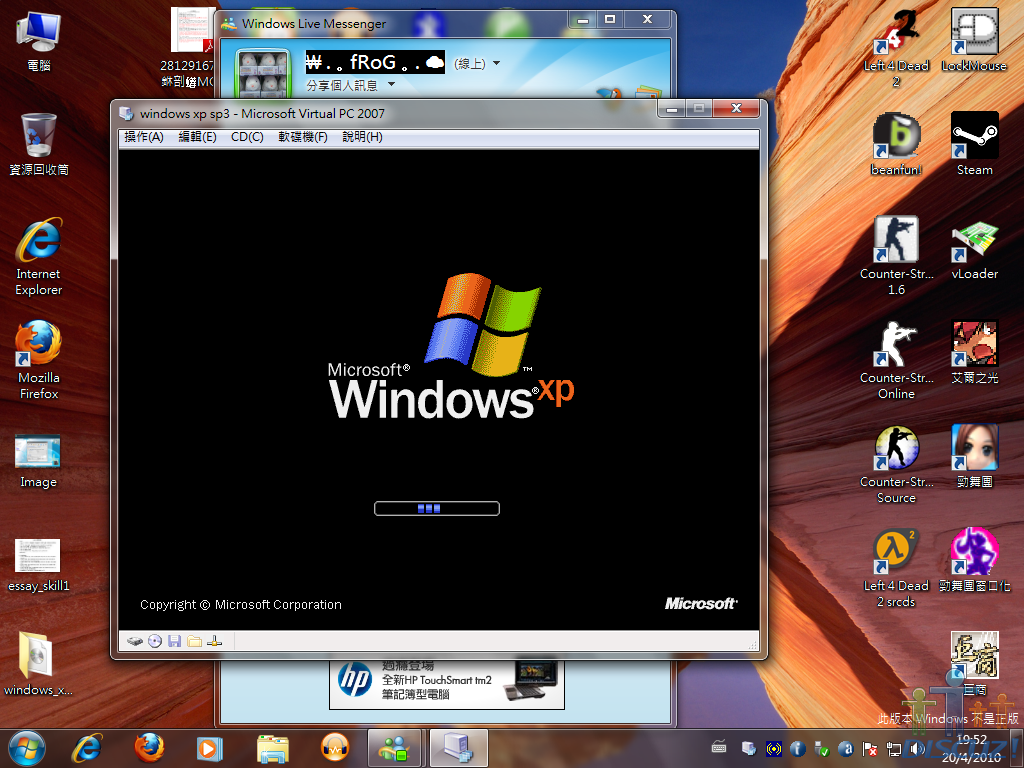Click the yellow wireless signal tray icon
Viewport: 1024px width, 768px height.
point(774,748)
